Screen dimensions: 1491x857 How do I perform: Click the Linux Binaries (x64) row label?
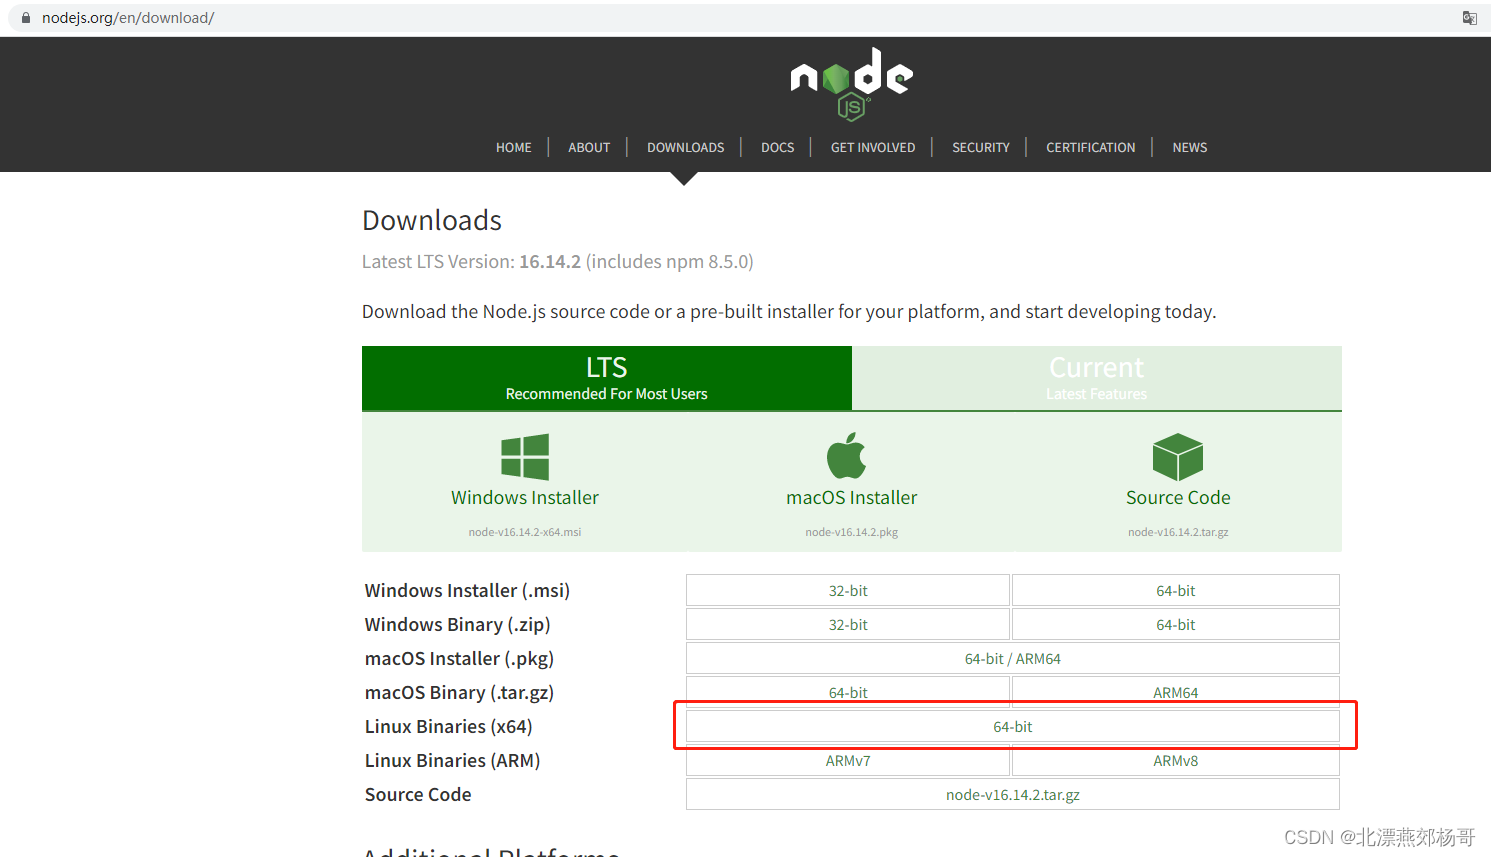tap(449, 726)
